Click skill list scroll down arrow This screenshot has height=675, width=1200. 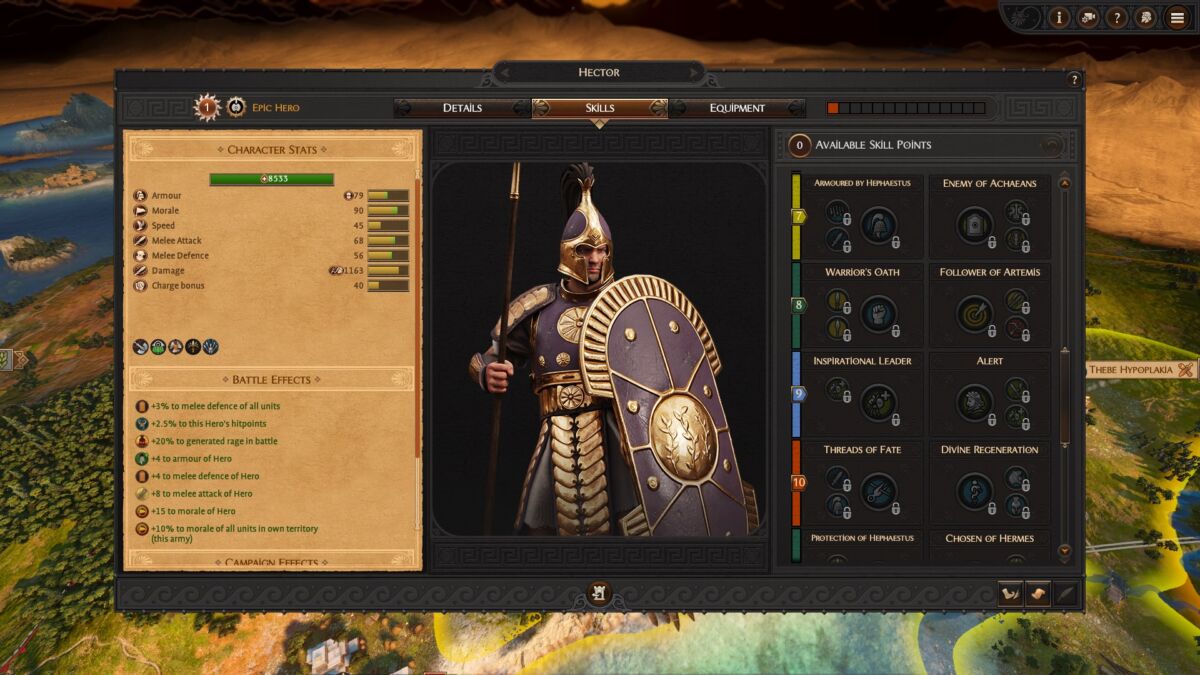[1064, 550]
